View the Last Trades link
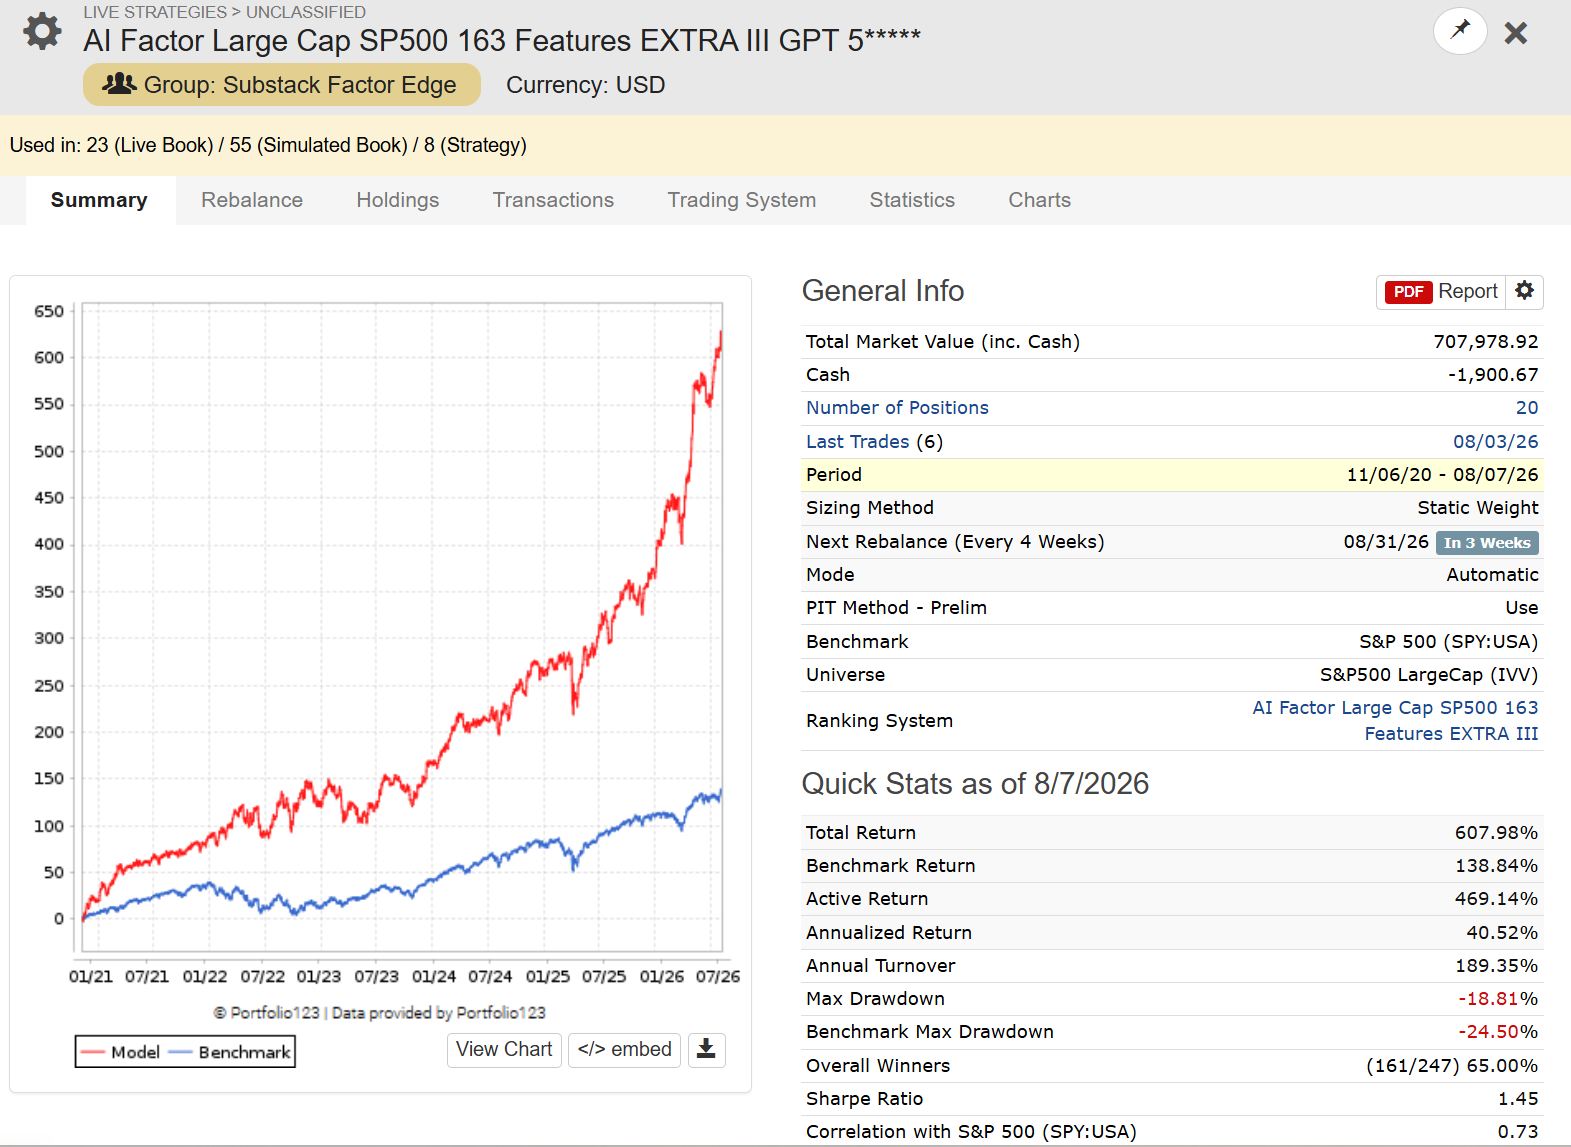Viewport: 1571px width, 1147px height. (x=858, y=442)
